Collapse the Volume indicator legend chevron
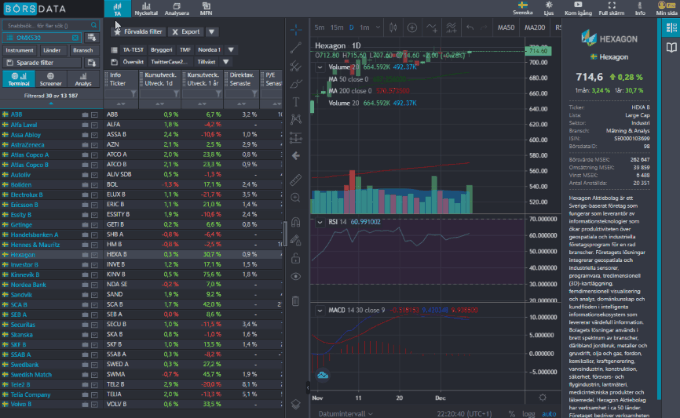680x418 pixels. 320,67
